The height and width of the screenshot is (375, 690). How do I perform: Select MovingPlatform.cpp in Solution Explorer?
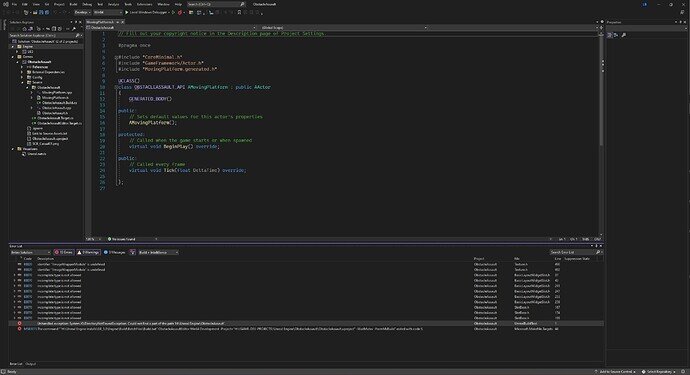[57, 92]
